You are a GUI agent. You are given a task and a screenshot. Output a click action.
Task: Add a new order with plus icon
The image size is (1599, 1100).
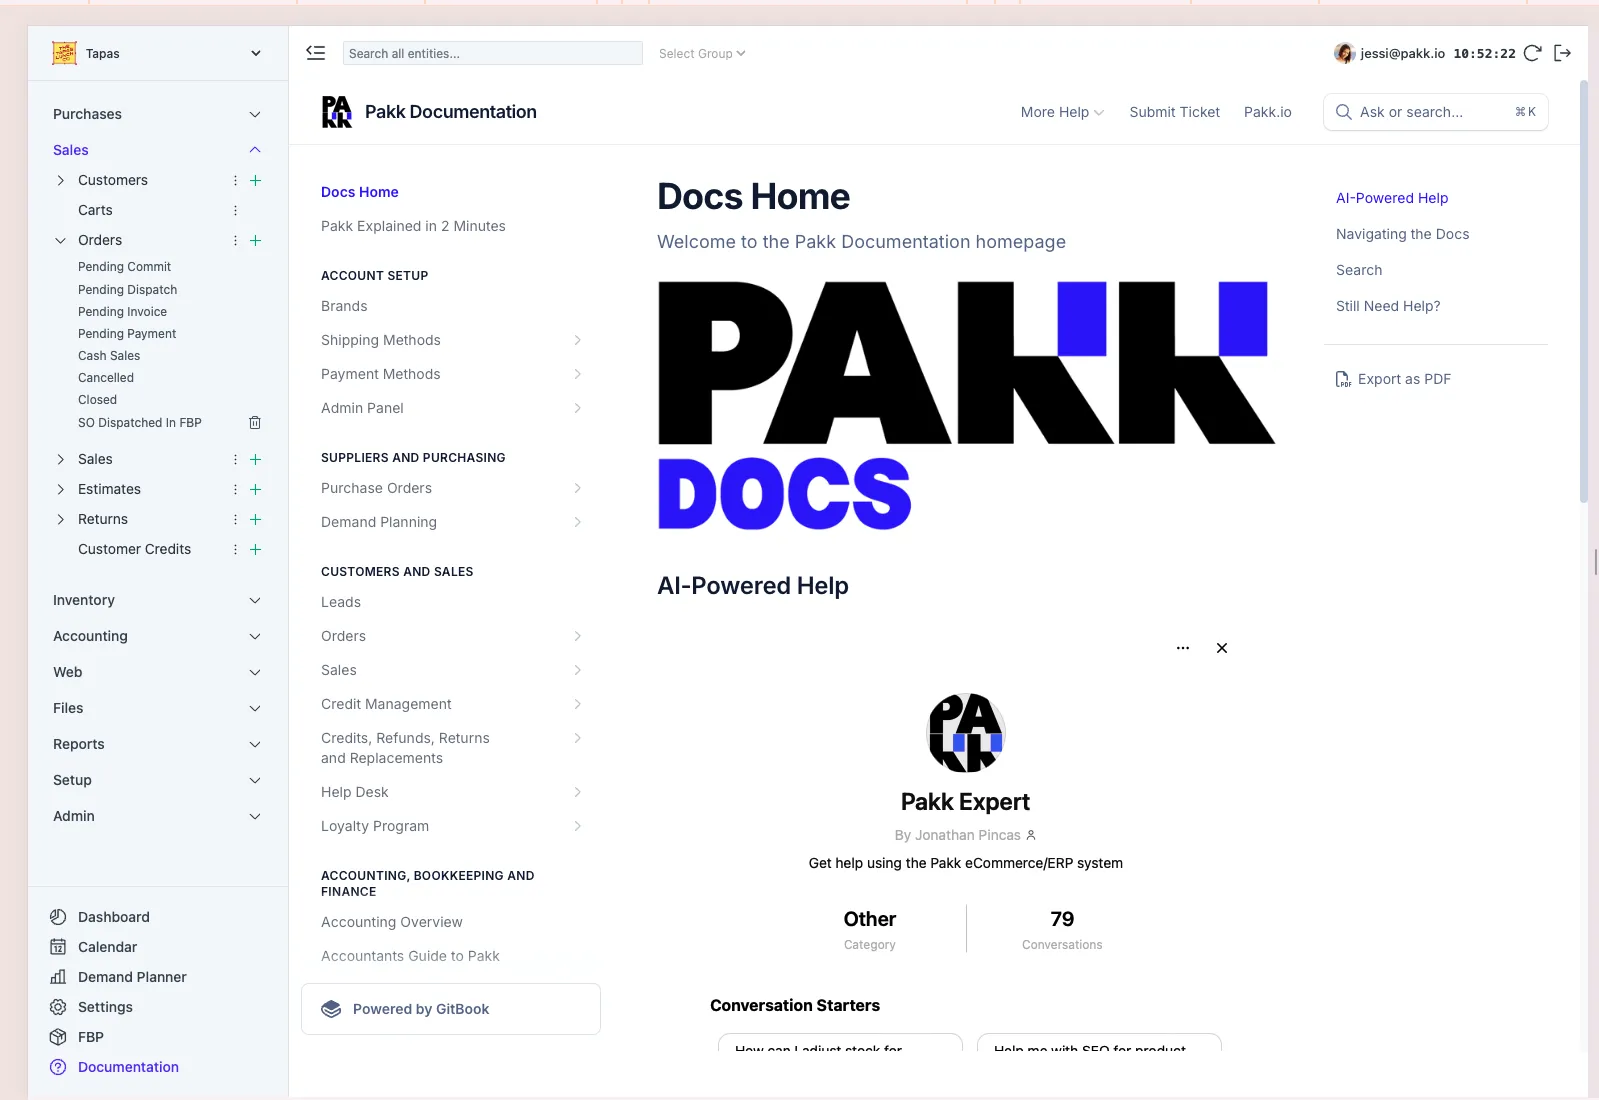coord(255,240)
